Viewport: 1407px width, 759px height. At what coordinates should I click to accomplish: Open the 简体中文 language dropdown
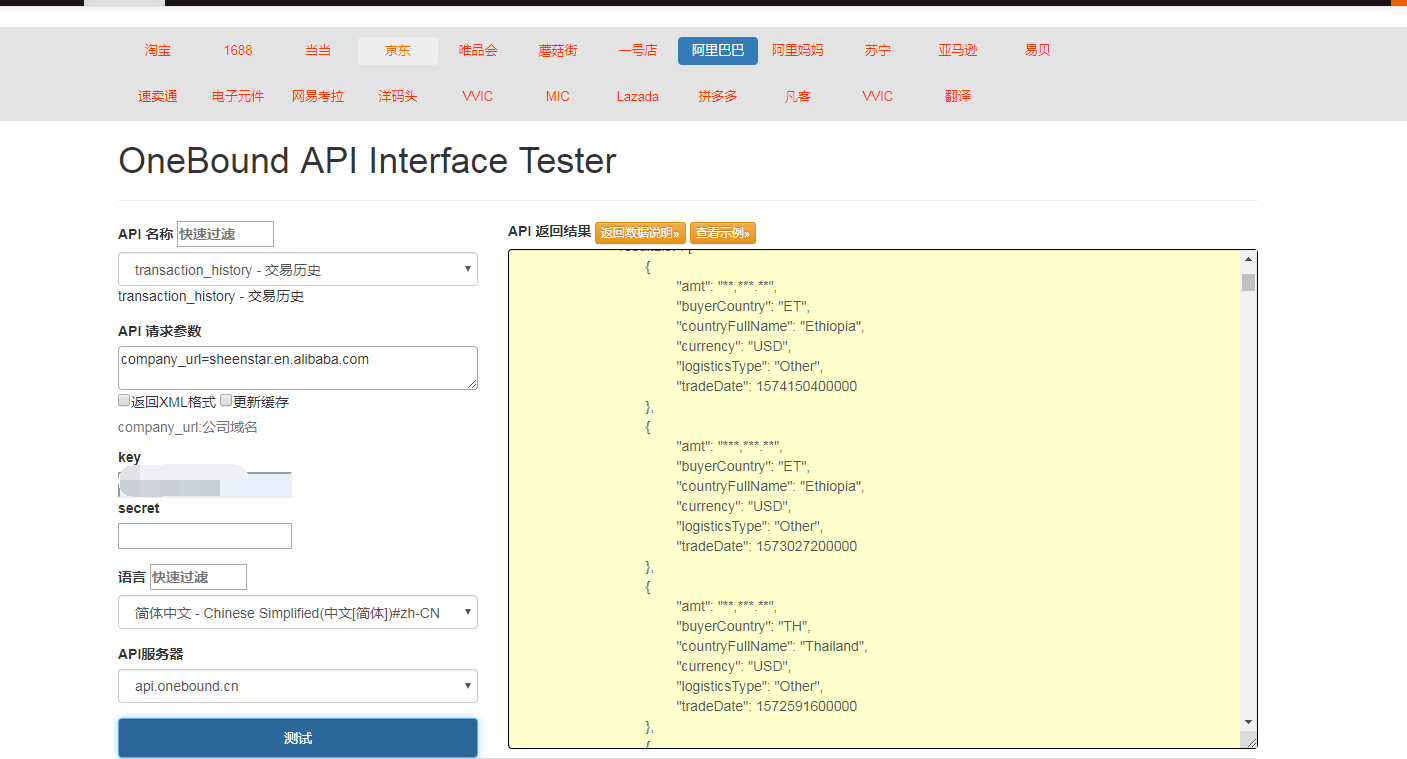coord(298,612)
